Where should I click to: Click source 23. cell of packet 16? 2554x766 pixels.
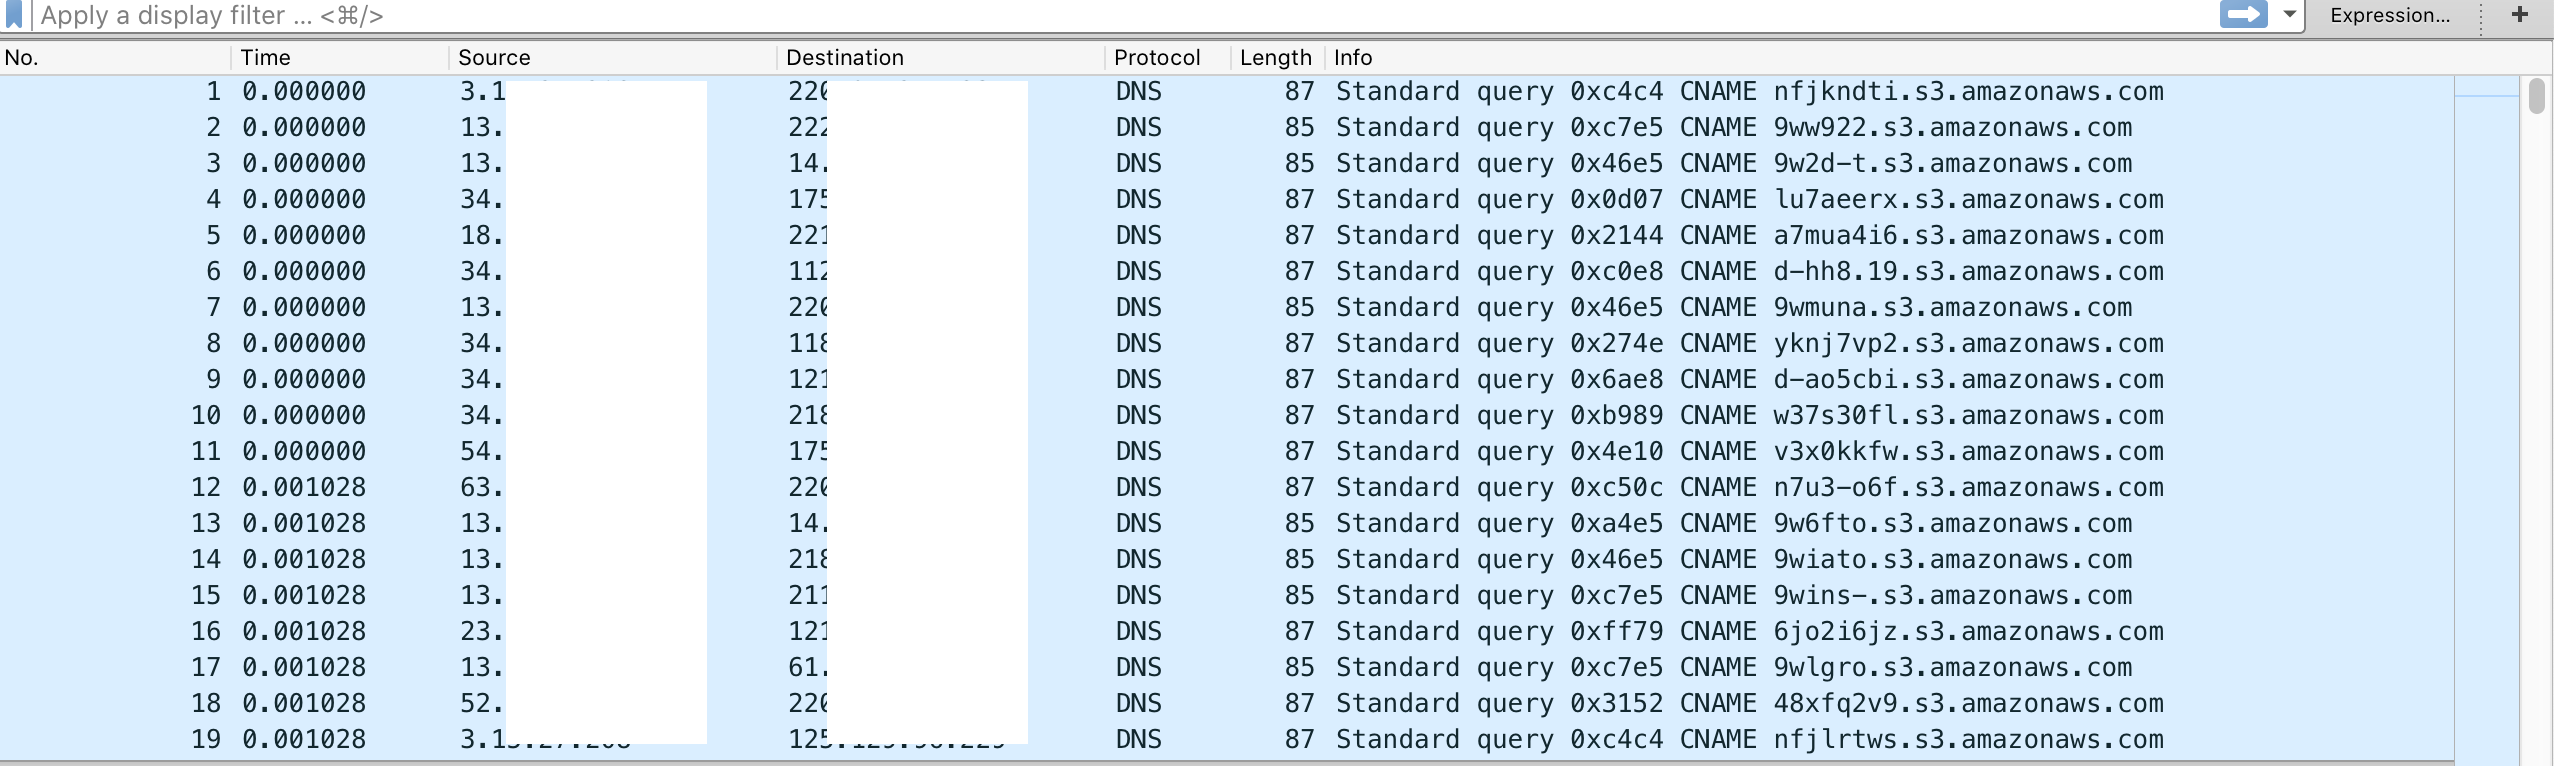tap(482, 631)
